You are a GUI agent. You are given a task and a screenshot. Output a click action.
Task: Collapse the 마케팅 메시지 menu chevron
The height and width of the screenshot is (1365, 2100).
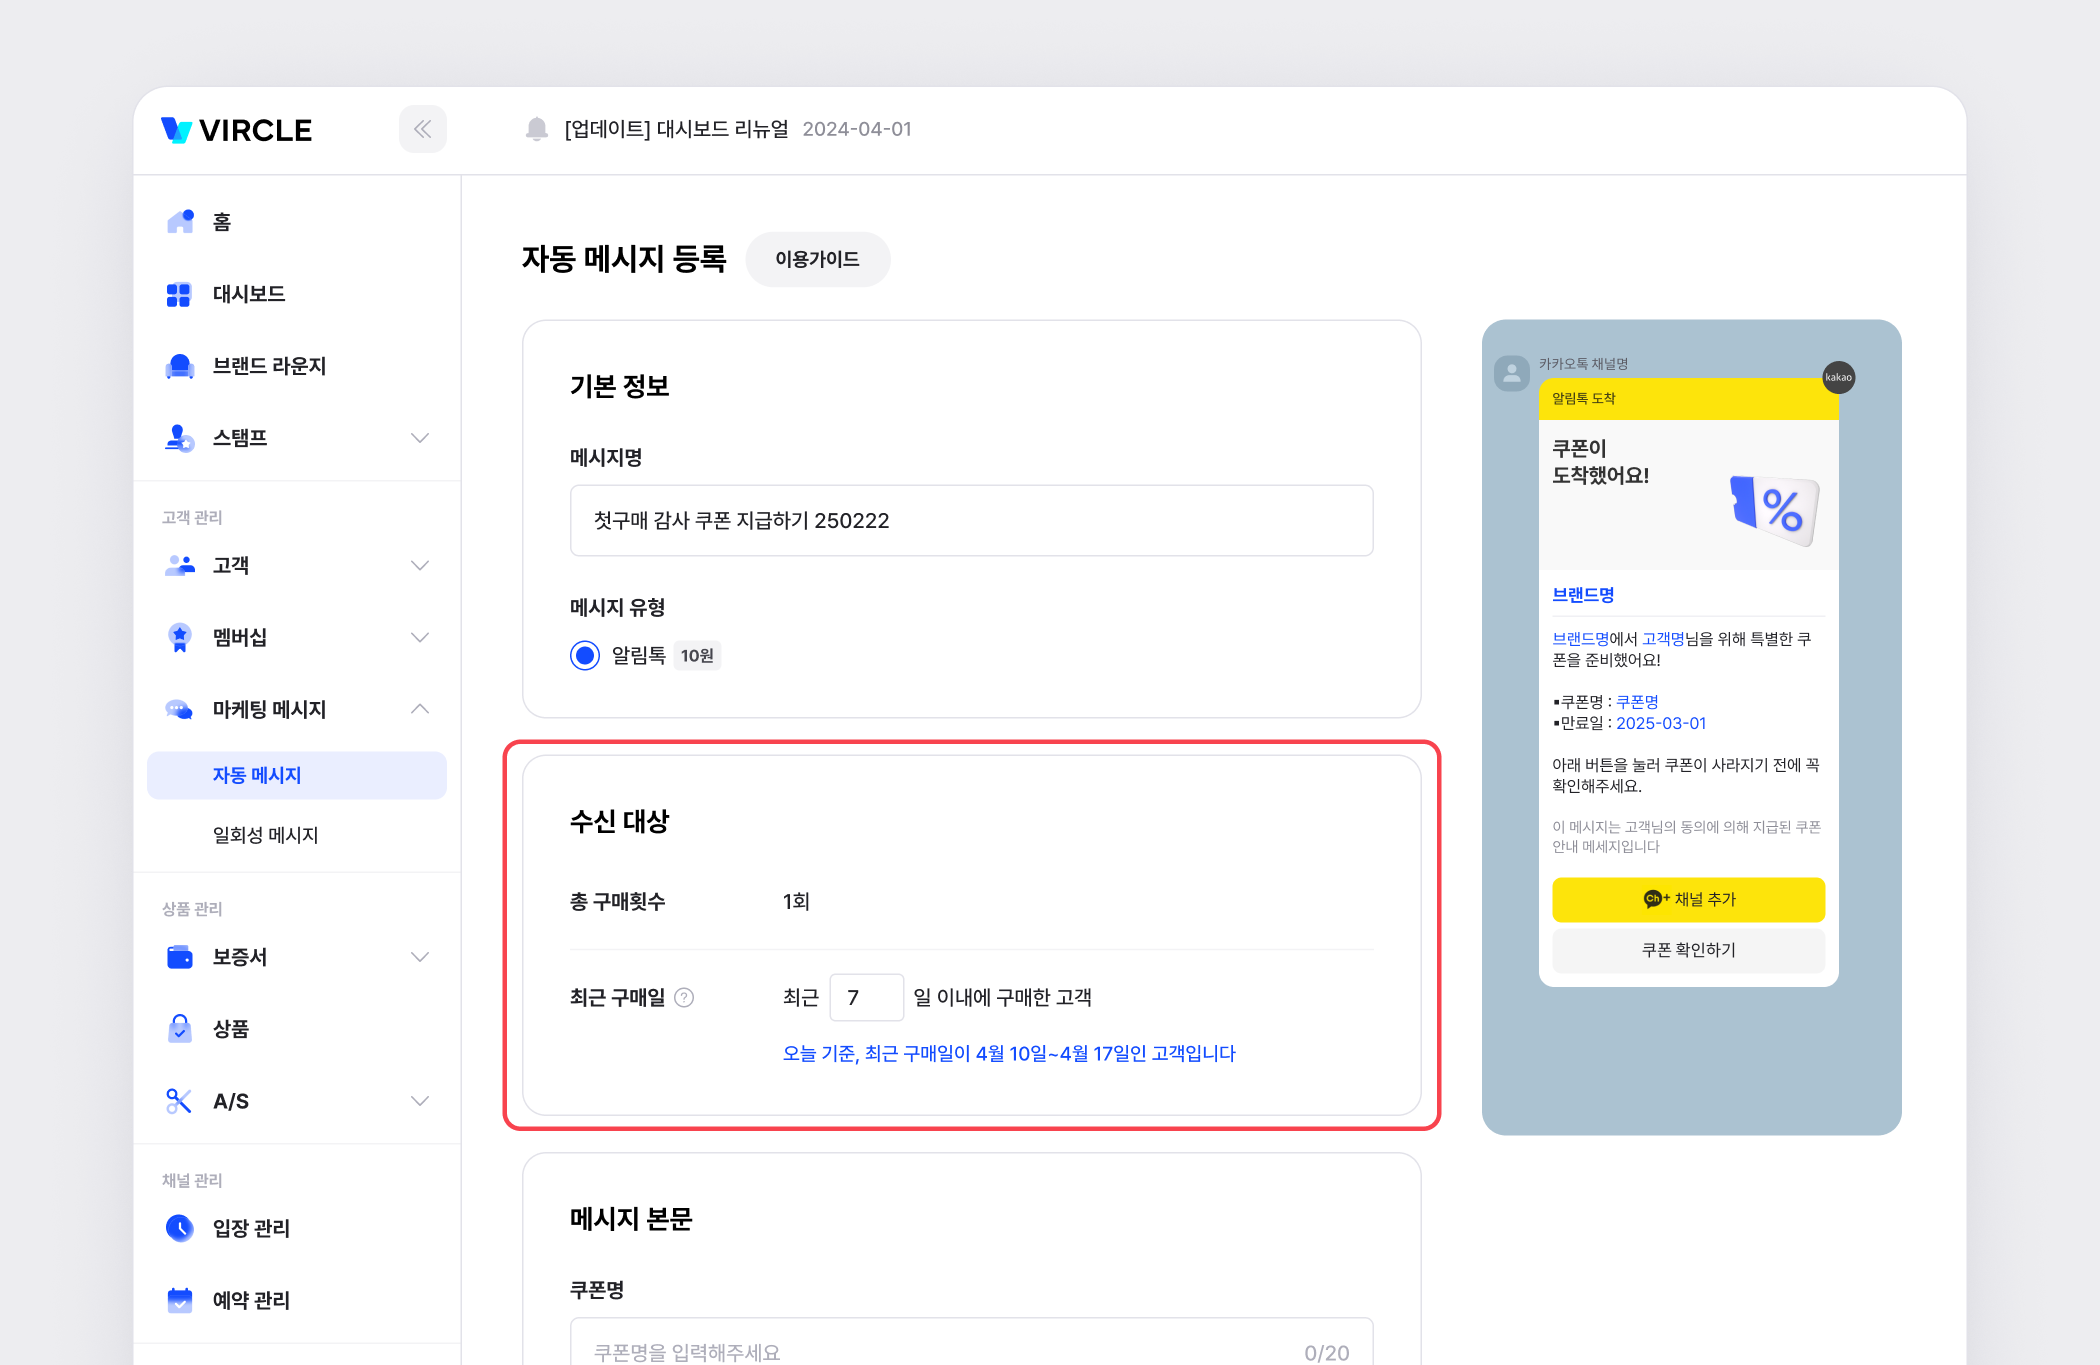(420, 709)
